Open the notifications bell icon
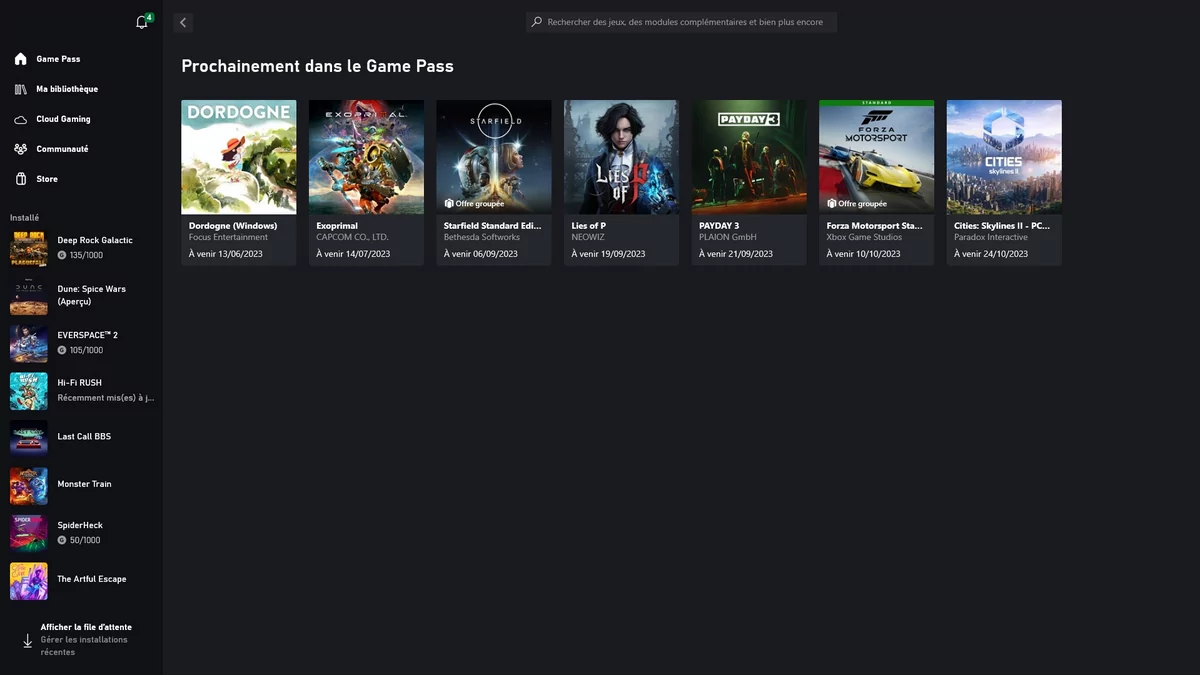Image resolution: width=1200 pixels, height=675 pixels. coord(141,22)
